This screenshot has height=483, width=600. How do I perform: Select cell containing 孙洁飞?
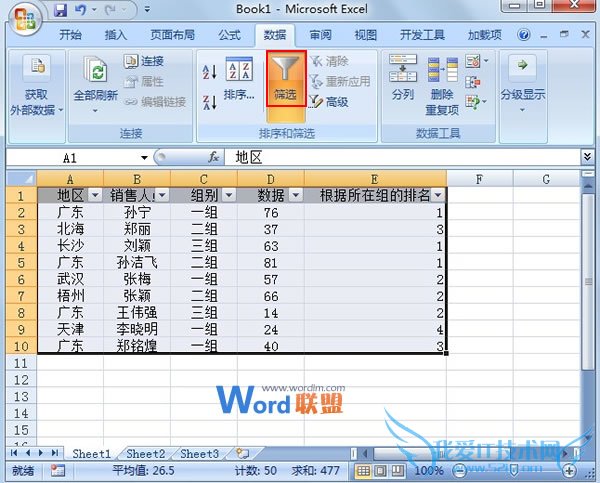pyautogui.click(x=137, y=263)
